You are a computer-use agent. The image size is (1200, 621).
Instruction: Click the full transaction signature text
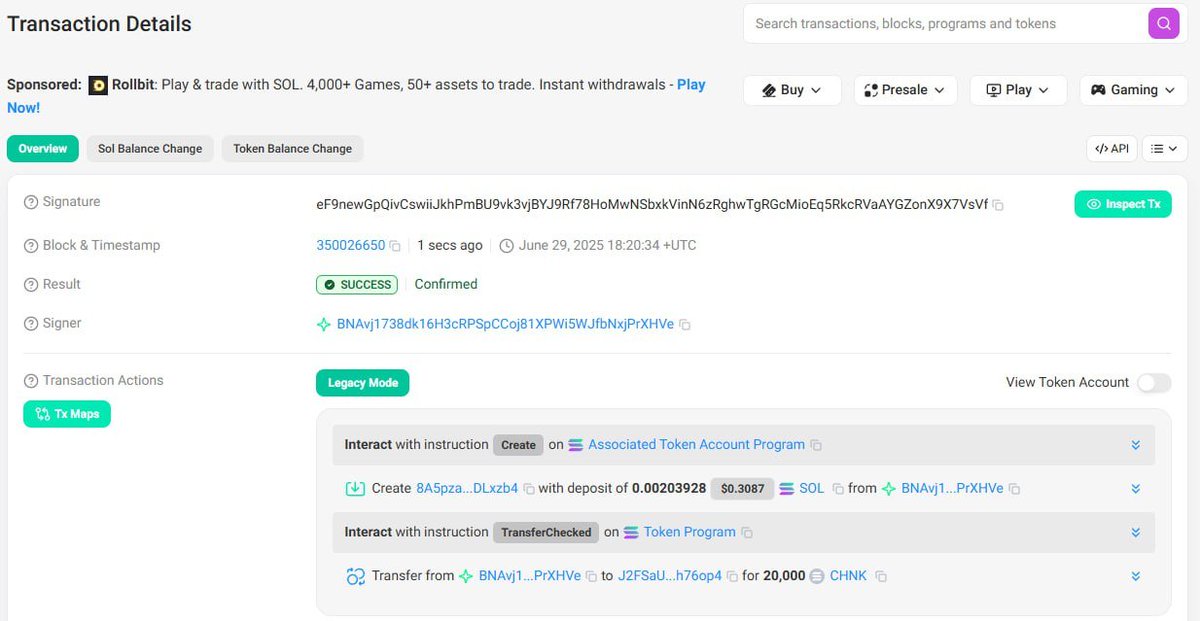(652, 204)
